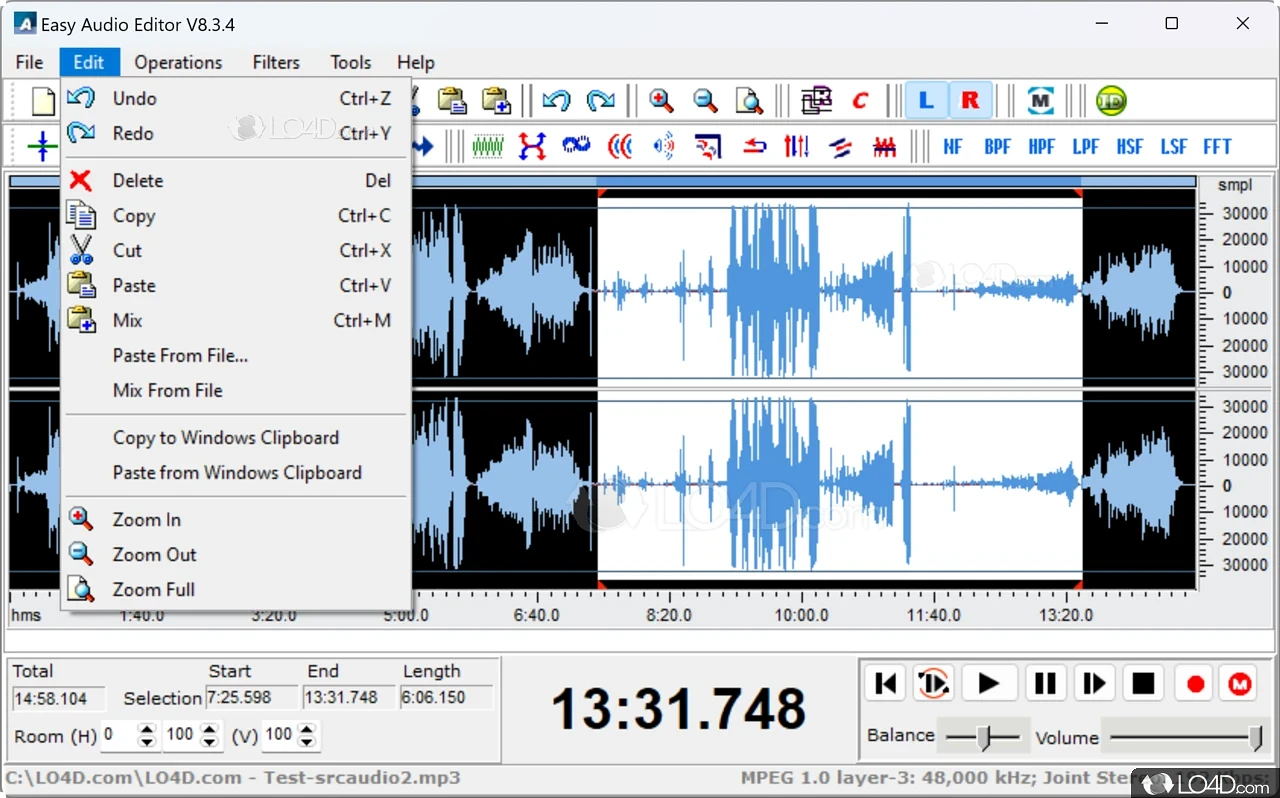Toggle the M mixer toolbar button

(x=1041, y=100)
